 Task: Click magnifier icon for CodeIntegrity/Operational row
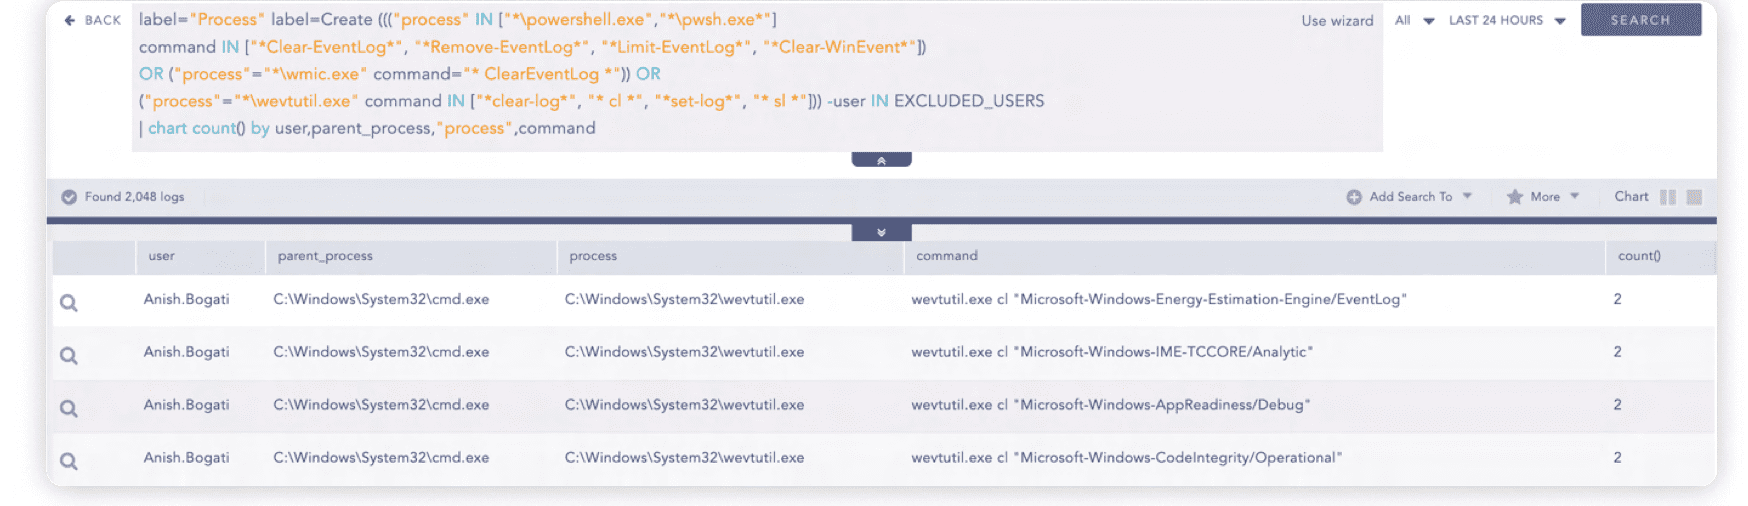[x=68, y=462]
